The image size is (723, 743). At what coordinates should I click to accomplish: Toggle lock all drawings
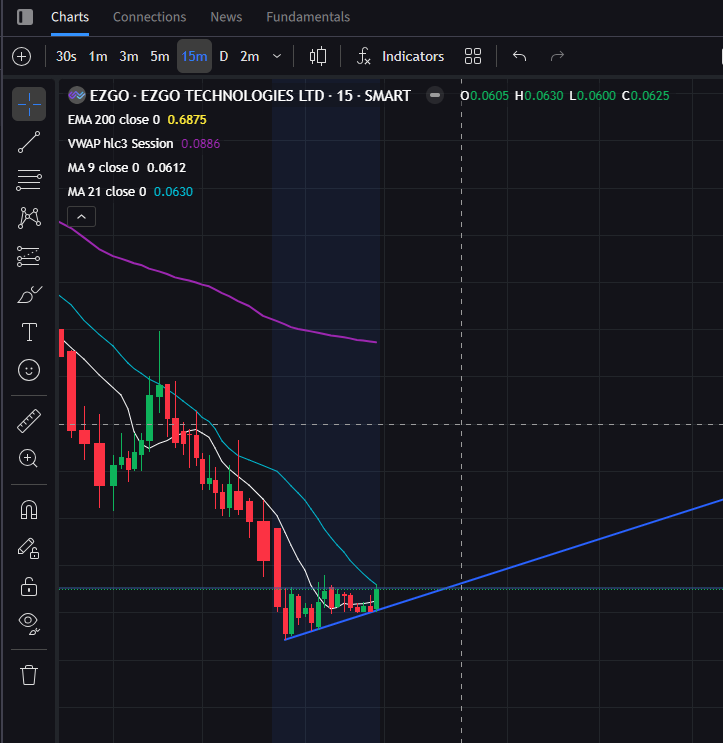pyautogui.click(x=29, y=586)
